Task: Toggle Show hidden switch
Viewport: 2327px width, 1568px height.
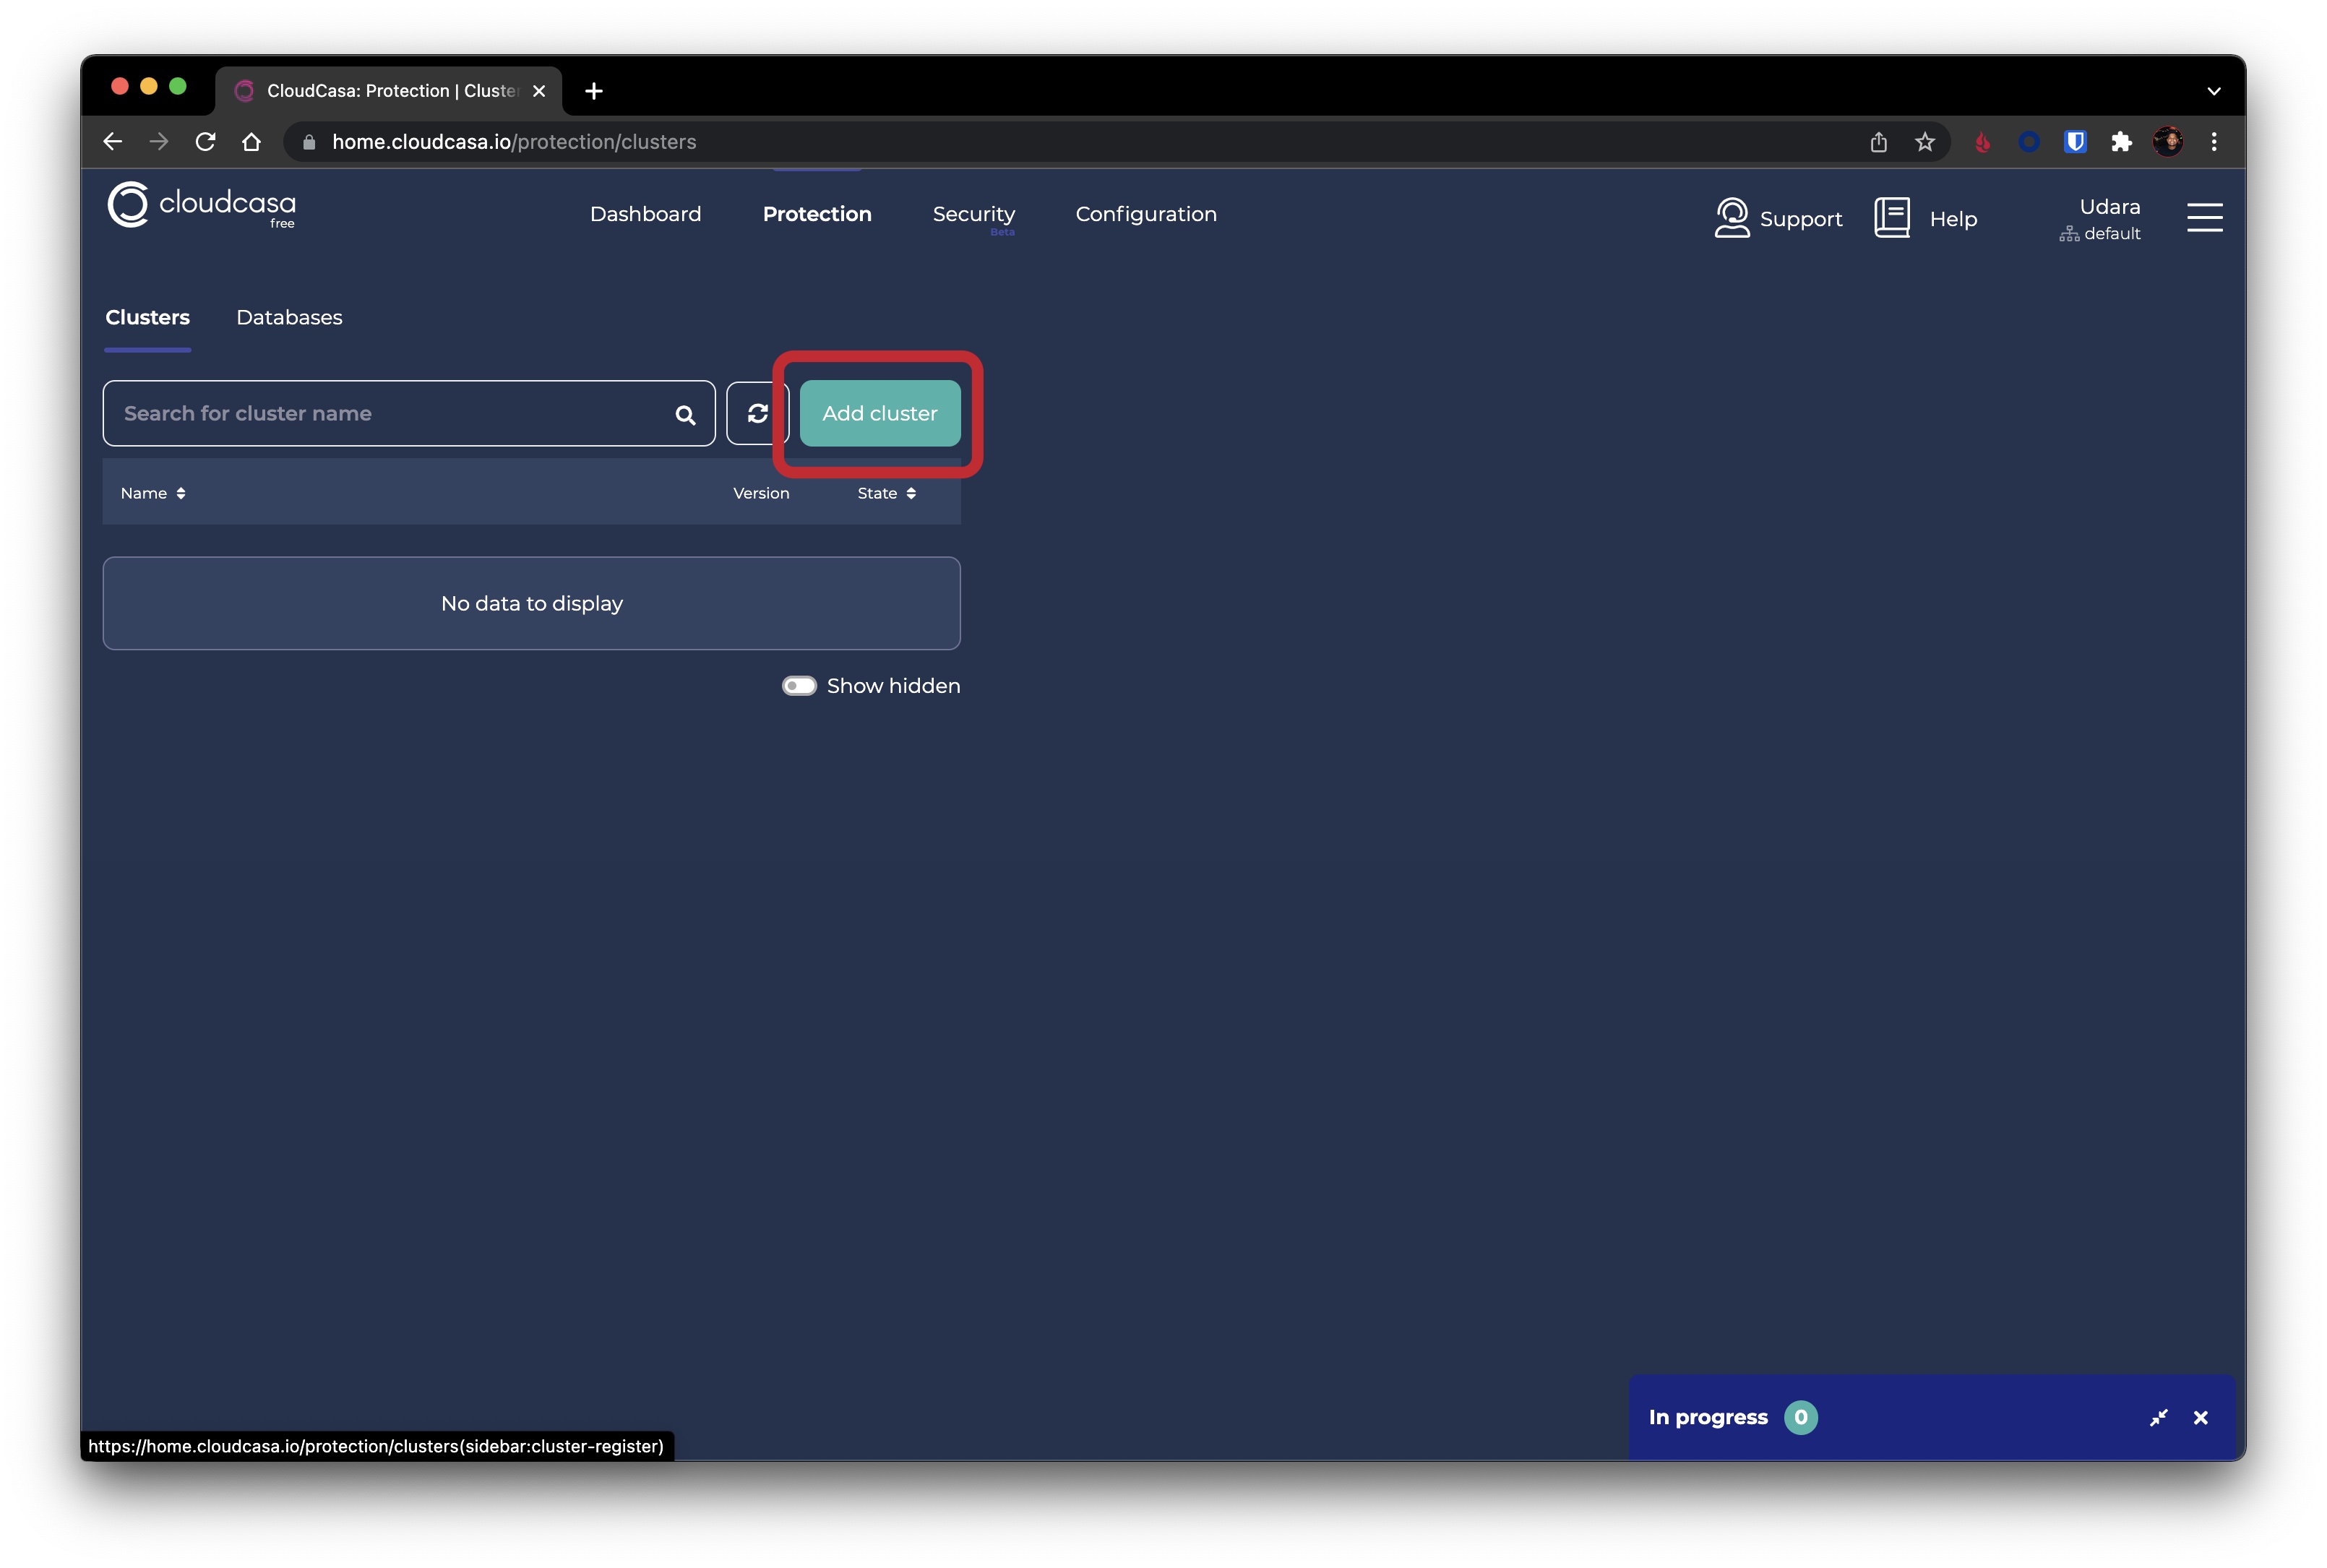Action: click(799, 686)
